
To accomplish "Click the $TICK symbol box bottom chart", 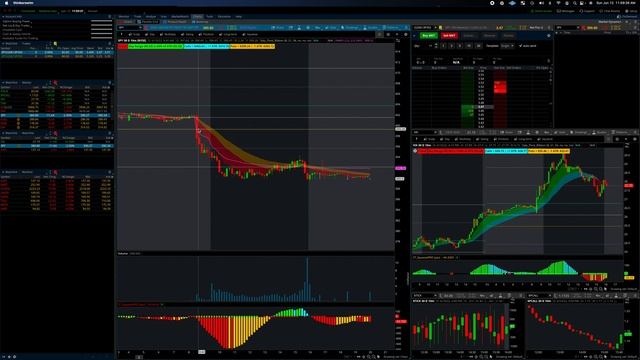I will click(x=424, y=296).
